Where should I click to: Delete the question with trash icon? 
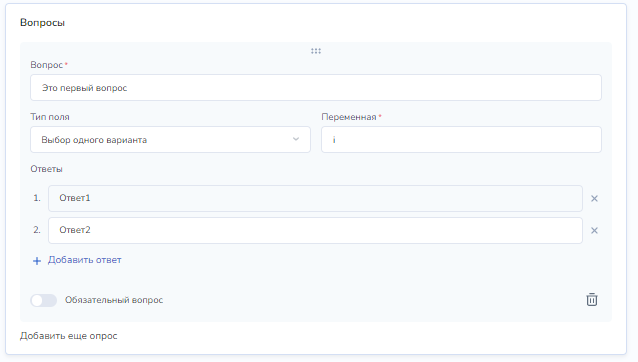point(592,299)
